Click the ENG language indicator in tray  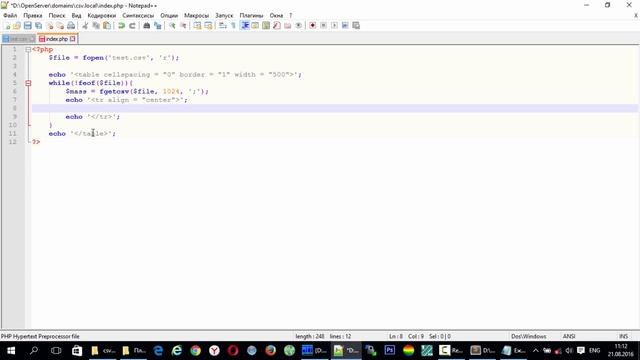pos(594,351)
